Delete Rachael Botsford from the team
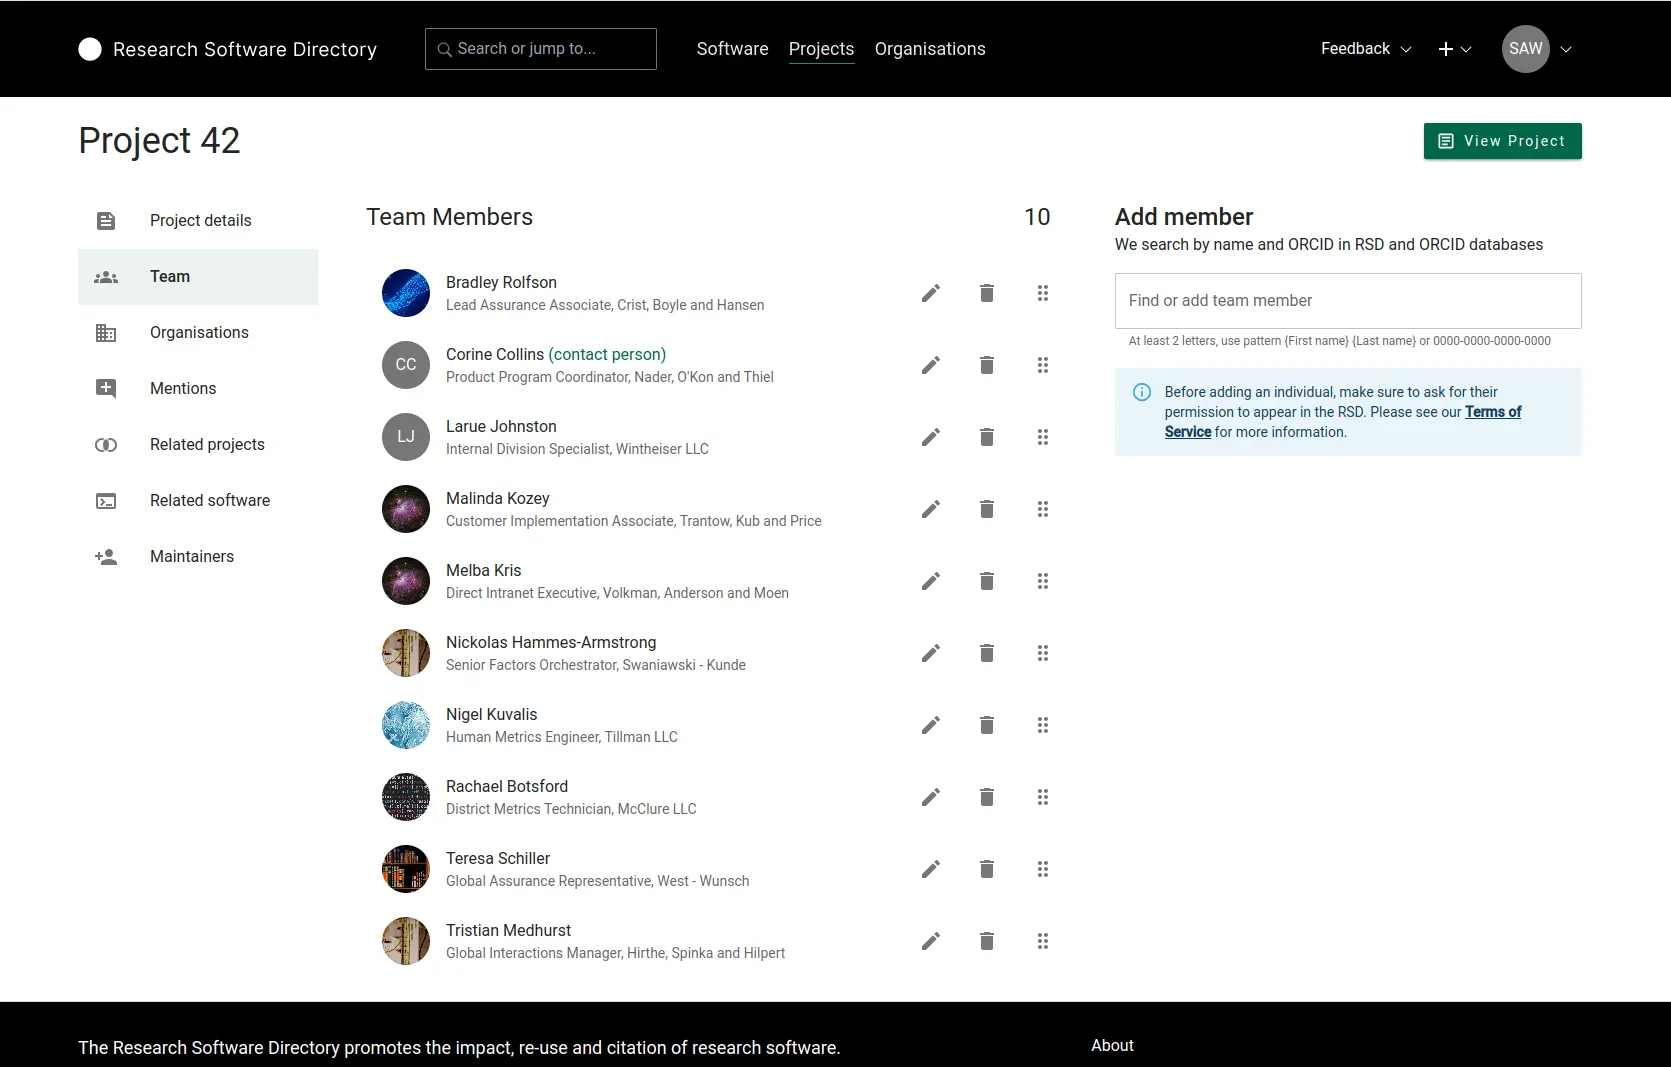This screenshot has width=1671, height=1067. (986, 797)
